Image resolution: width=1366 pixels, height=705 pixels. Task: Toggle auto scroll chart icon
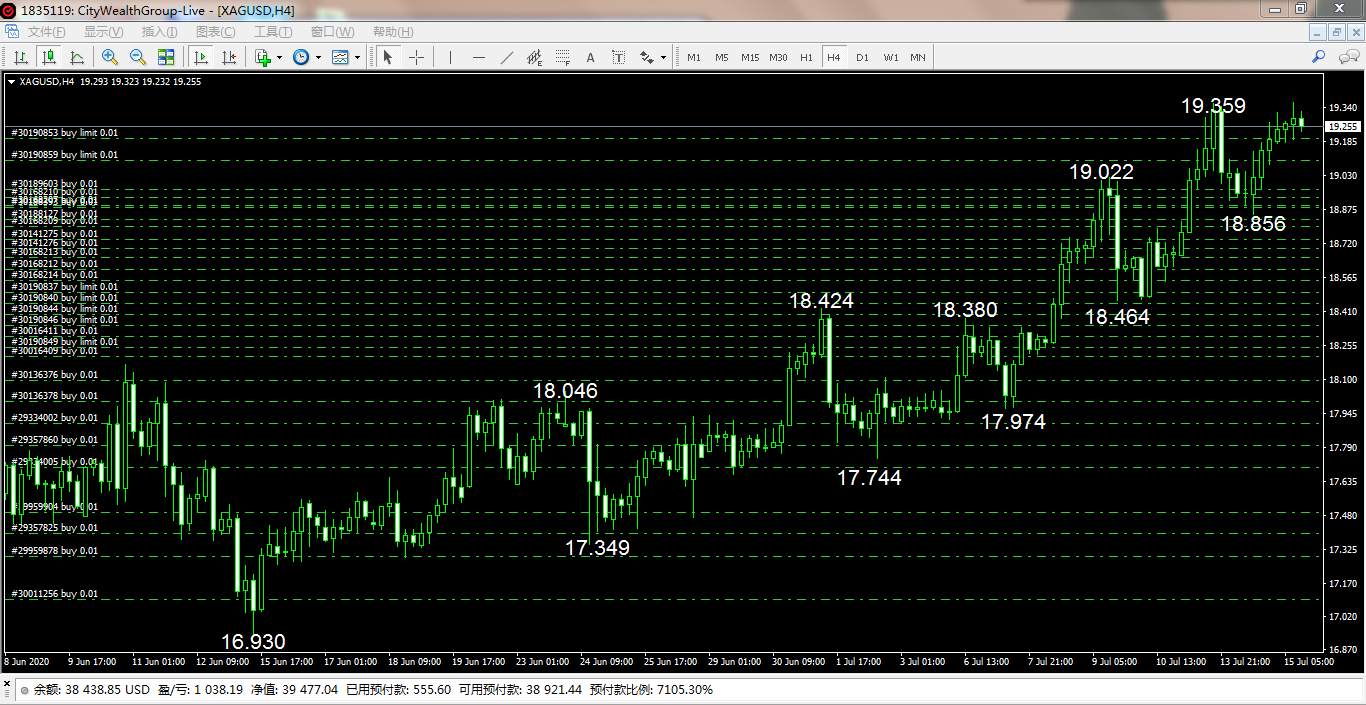tap(201, 57)
